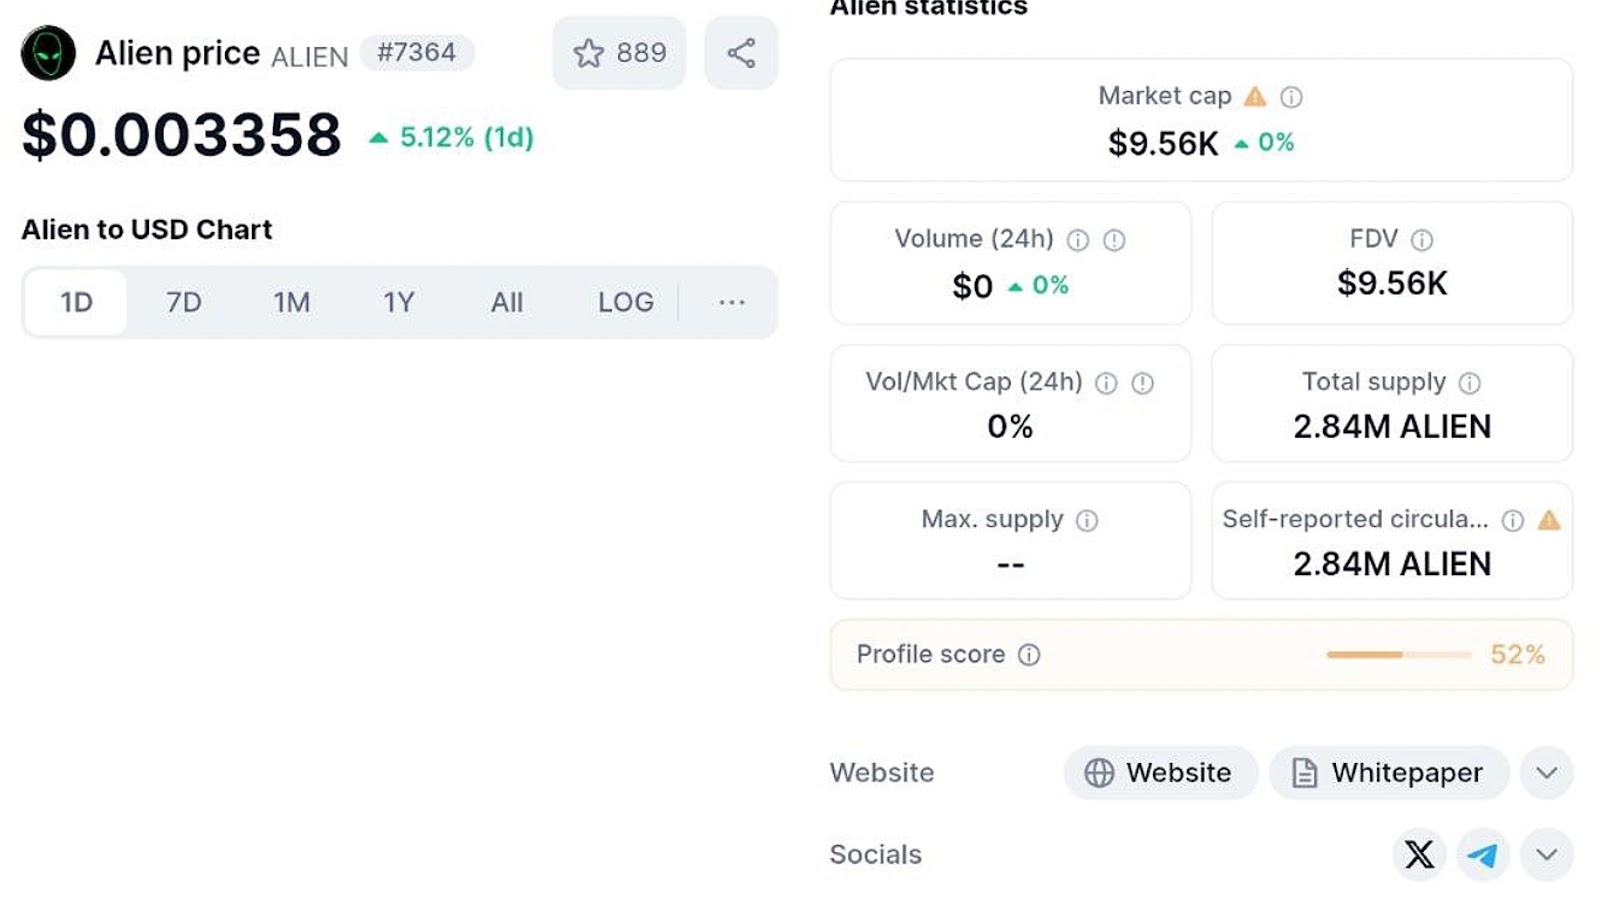Screen dimensions: 1600x900
Task: Click the Profile score info icon
Action: tap(1029, 655)
